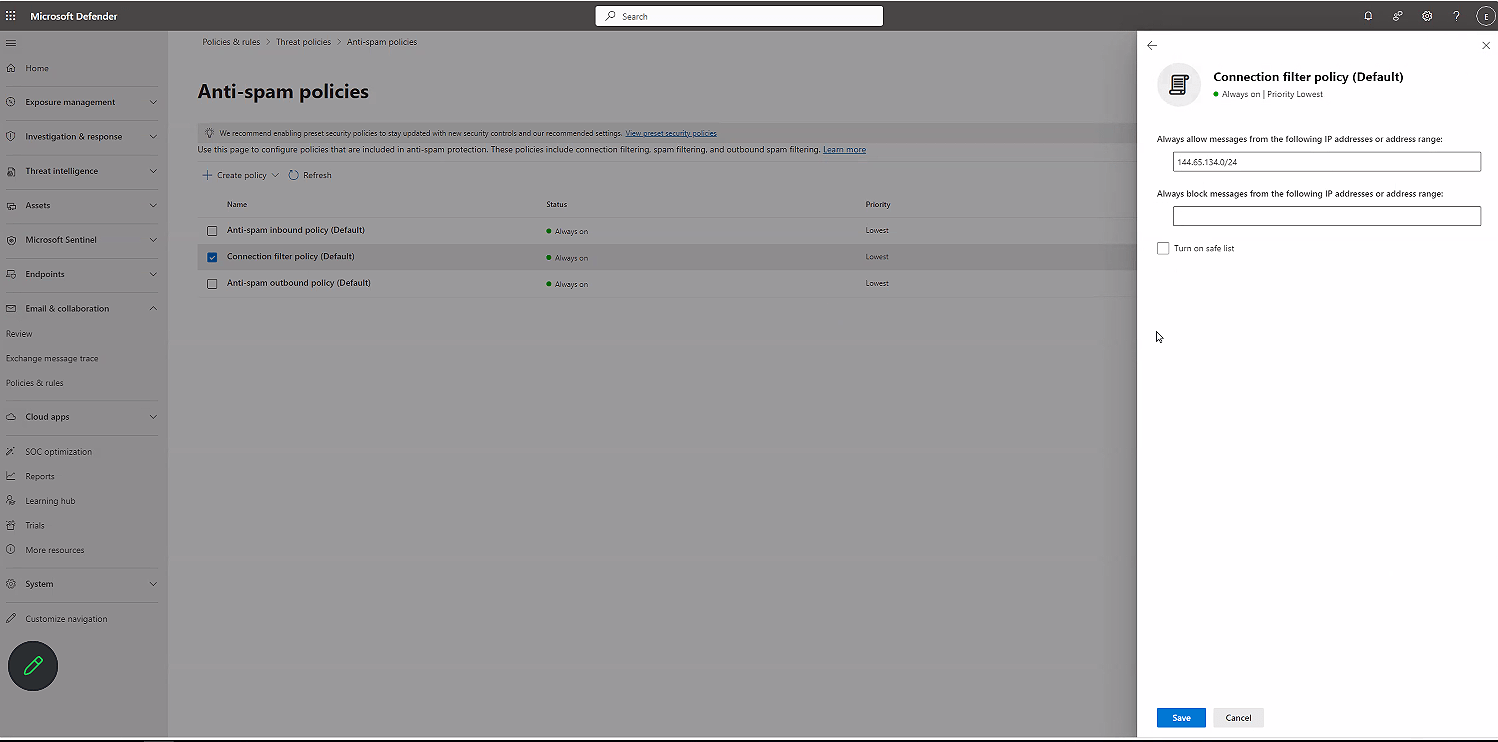1498x742 pixels.
Task: Collapse the Email & collaboration section
Action: coord(153,308)
